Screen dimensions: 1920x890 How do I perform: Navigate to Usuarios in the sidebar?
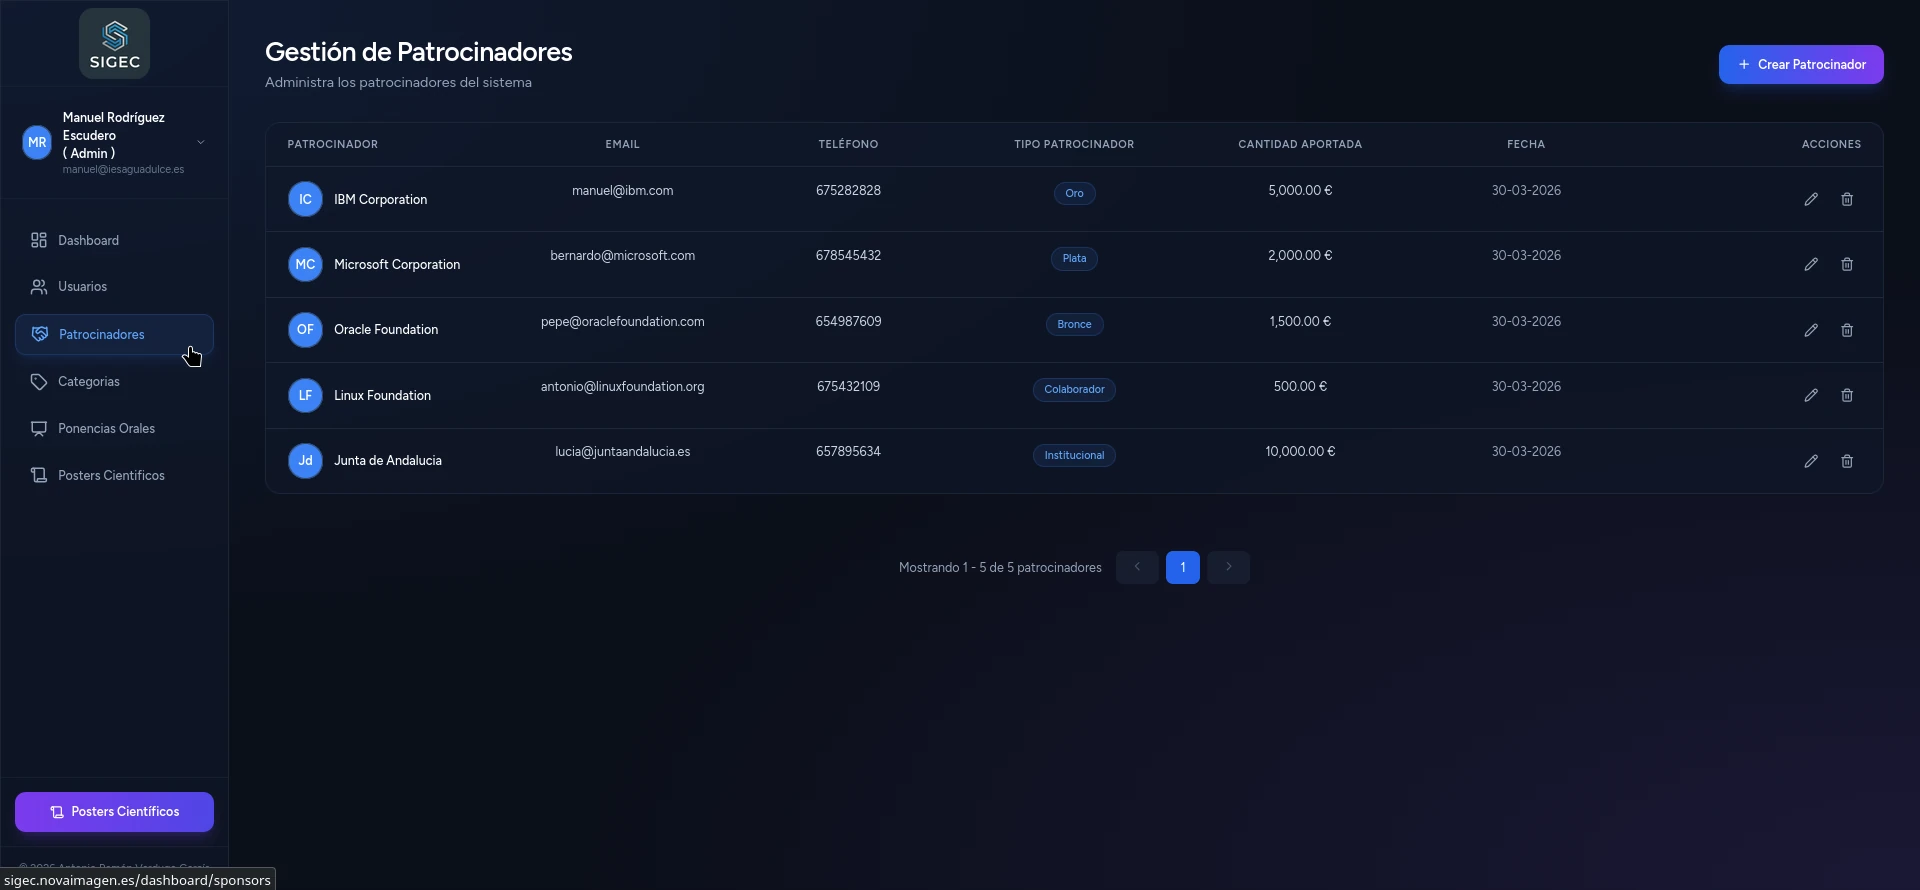point(82,287)
